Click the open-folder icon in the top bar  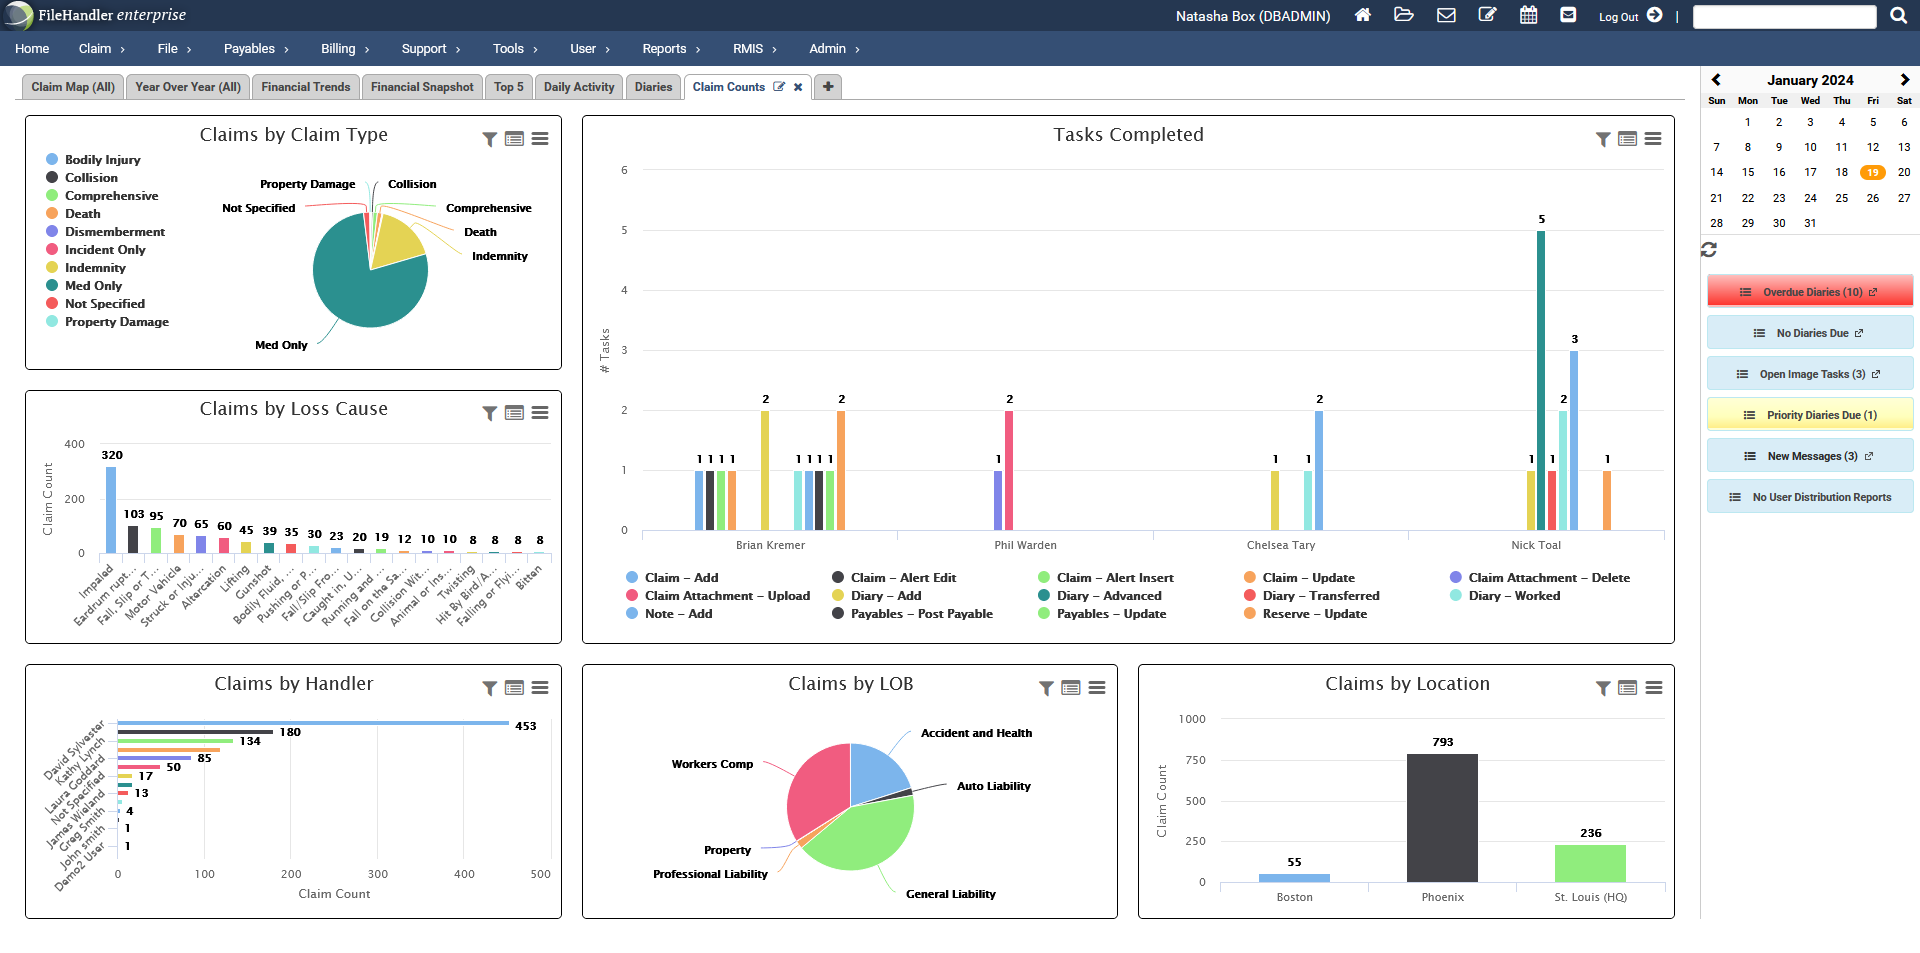coord(1404,15)
